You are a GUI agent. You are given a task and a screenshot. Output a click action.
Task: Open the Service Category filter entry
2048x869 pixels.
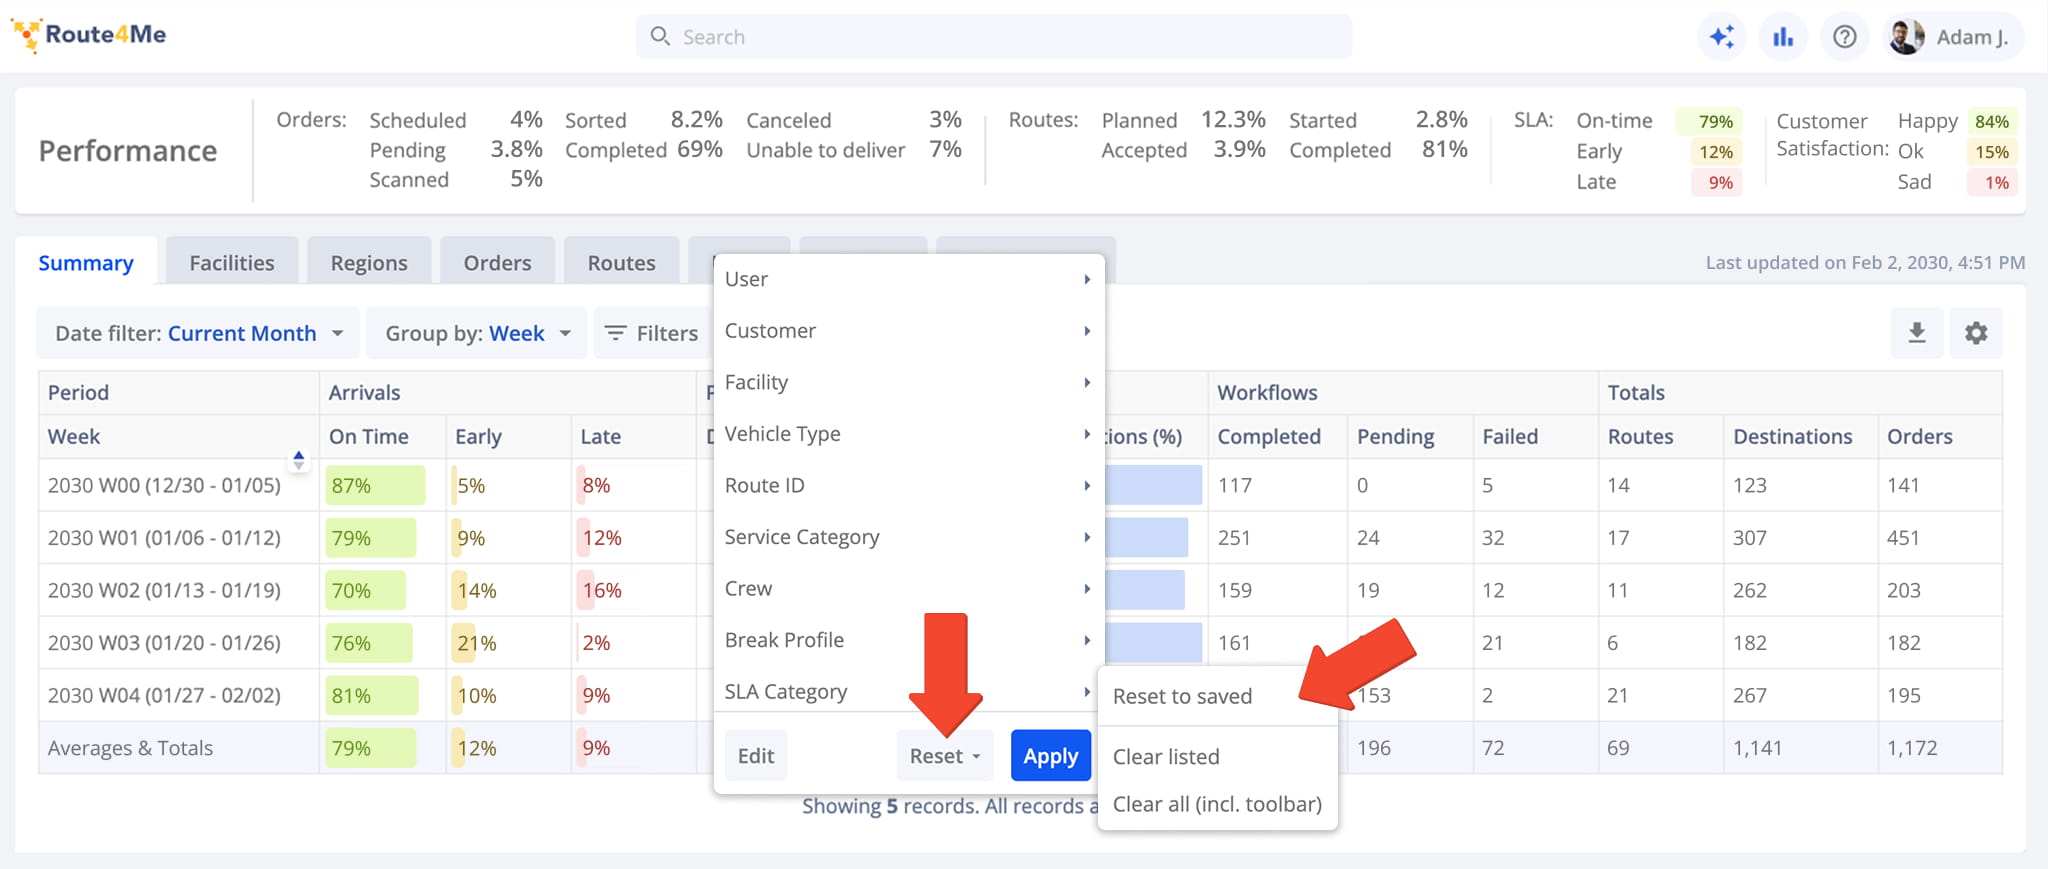tap(908, 537)
